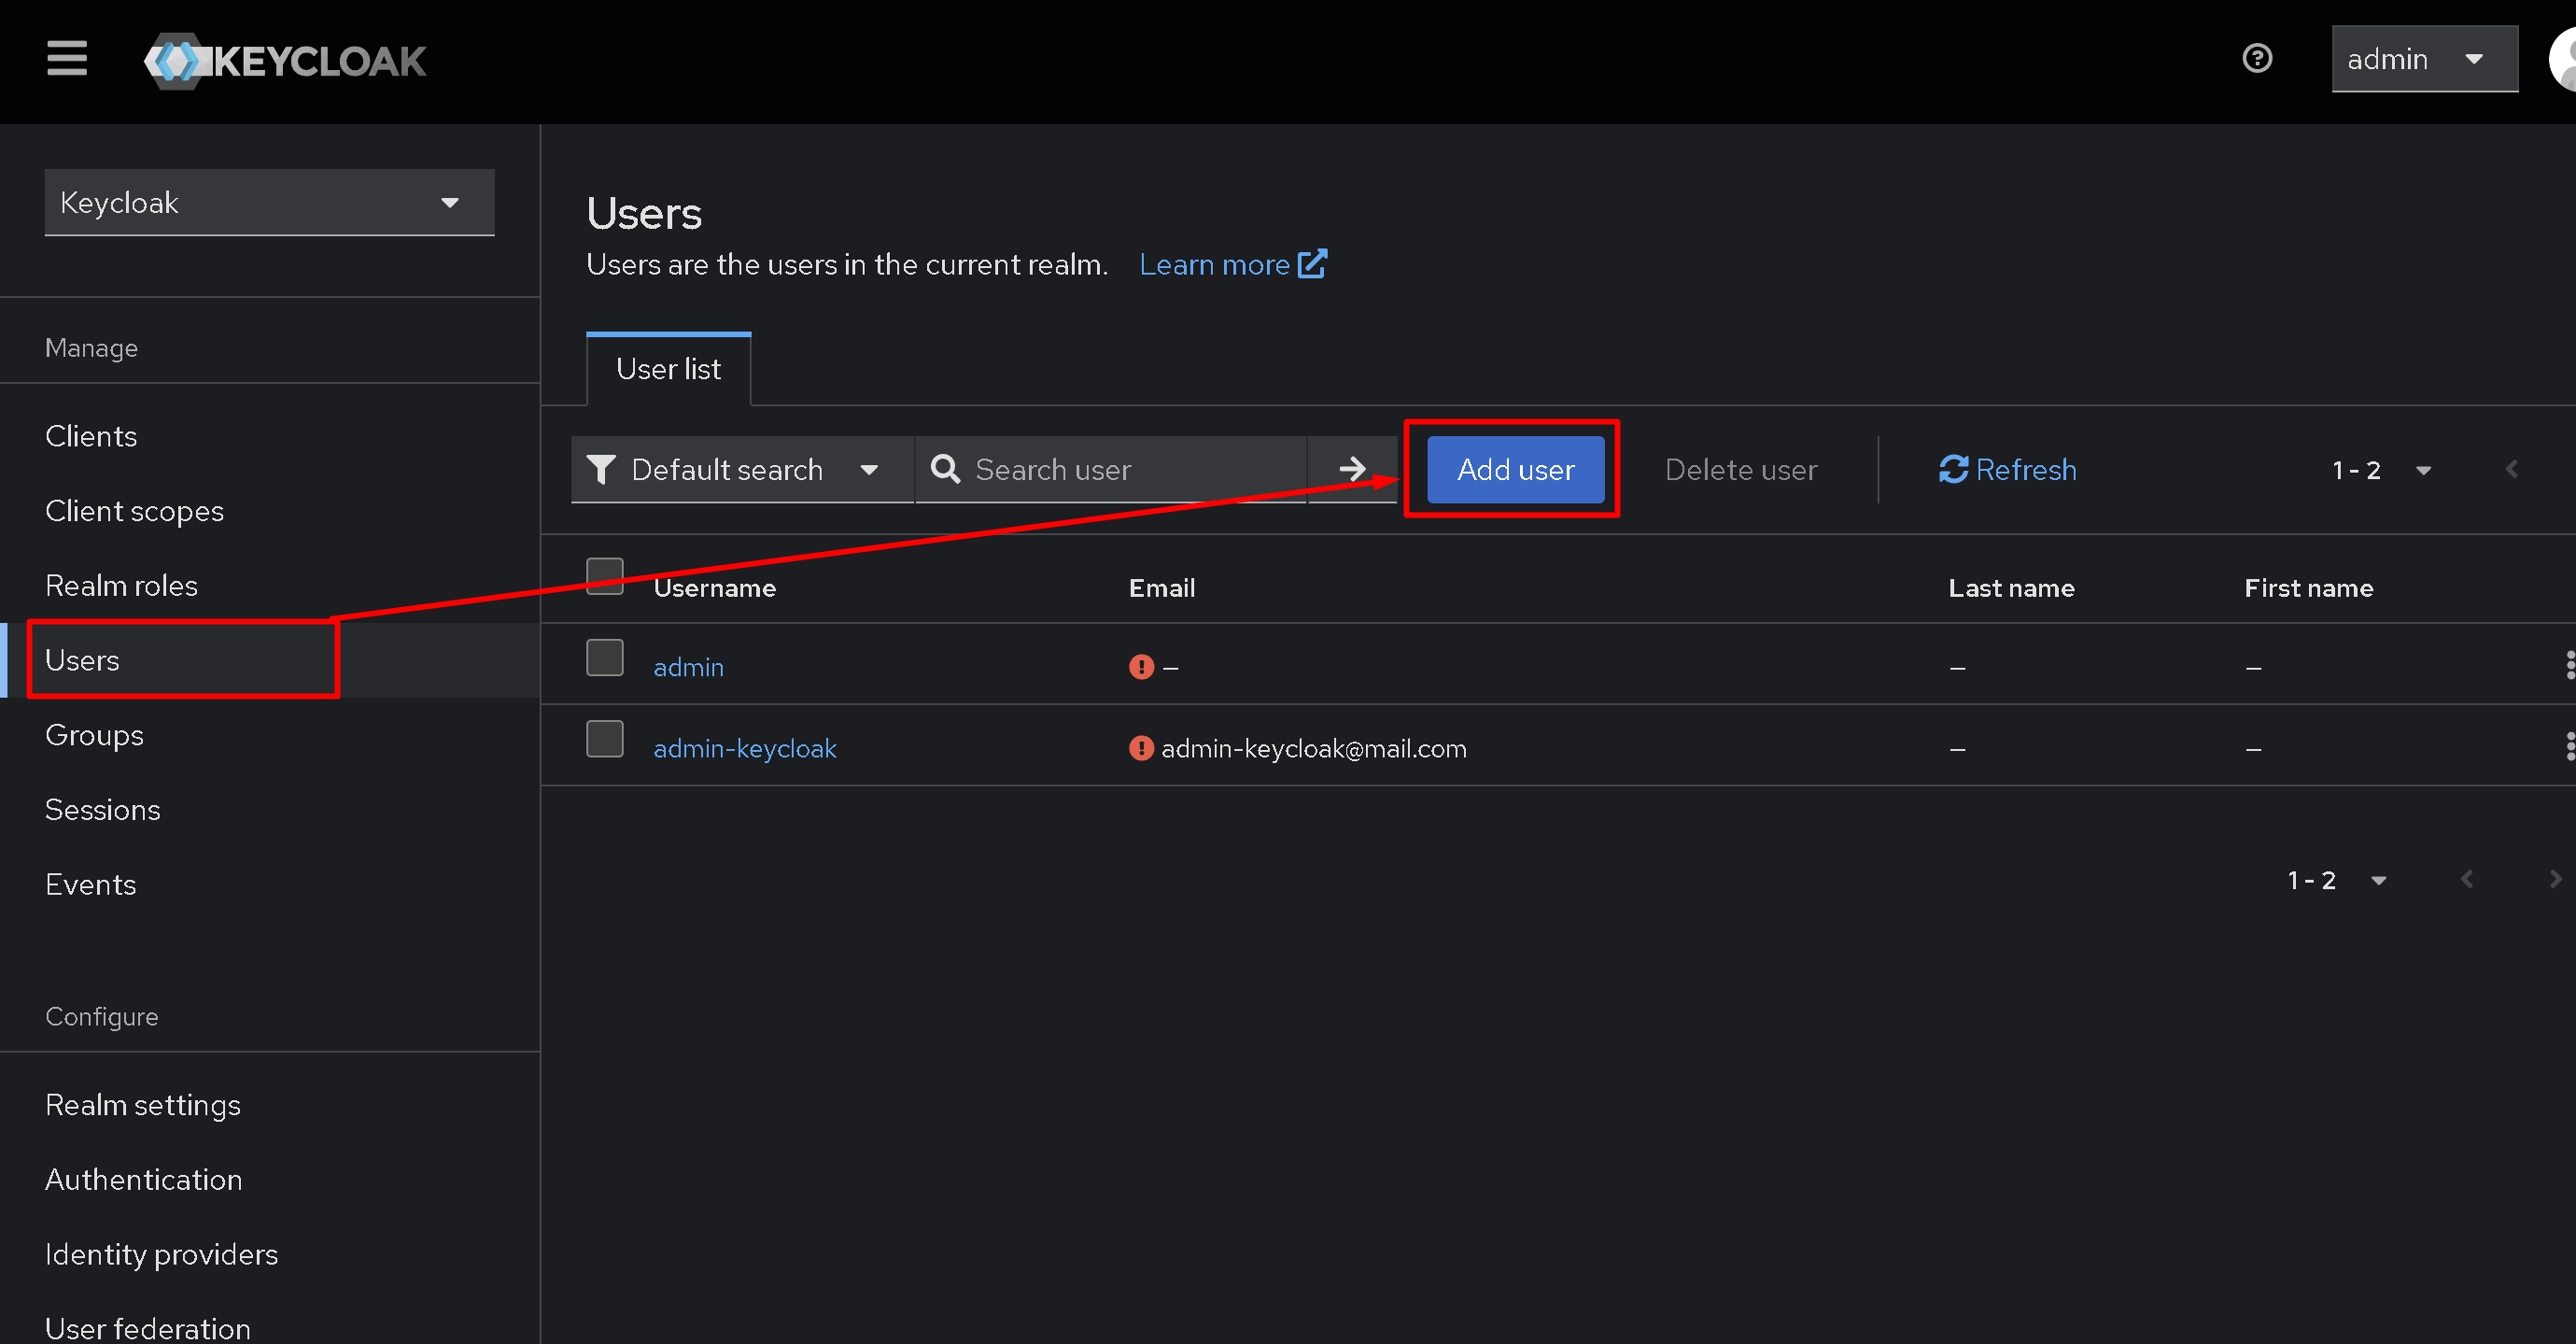The height and width of the screenshot is (1344, 2576).
Task: Click the filter funnel icon
Action: [601, 469]
